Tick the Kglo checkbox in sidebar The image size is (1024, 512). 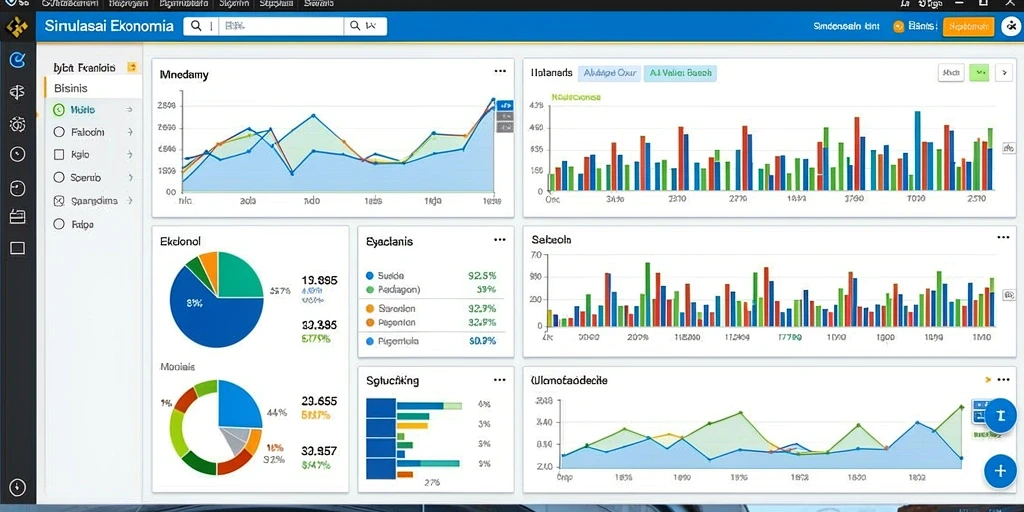pyautogui.click(x=59, y=155)
